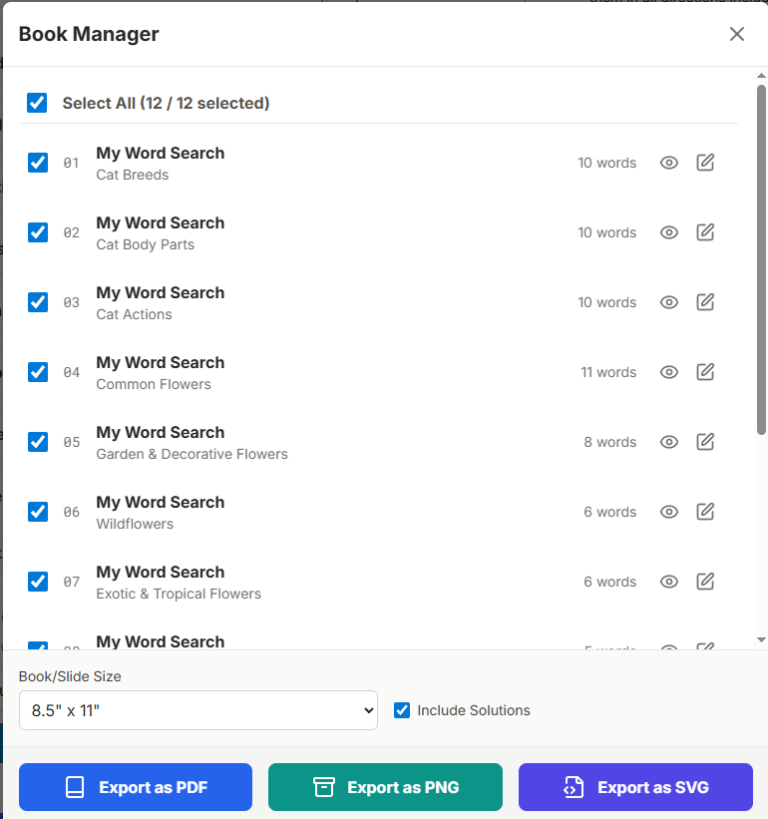Open the Book/Slide Size dropdown

(198, 710)
